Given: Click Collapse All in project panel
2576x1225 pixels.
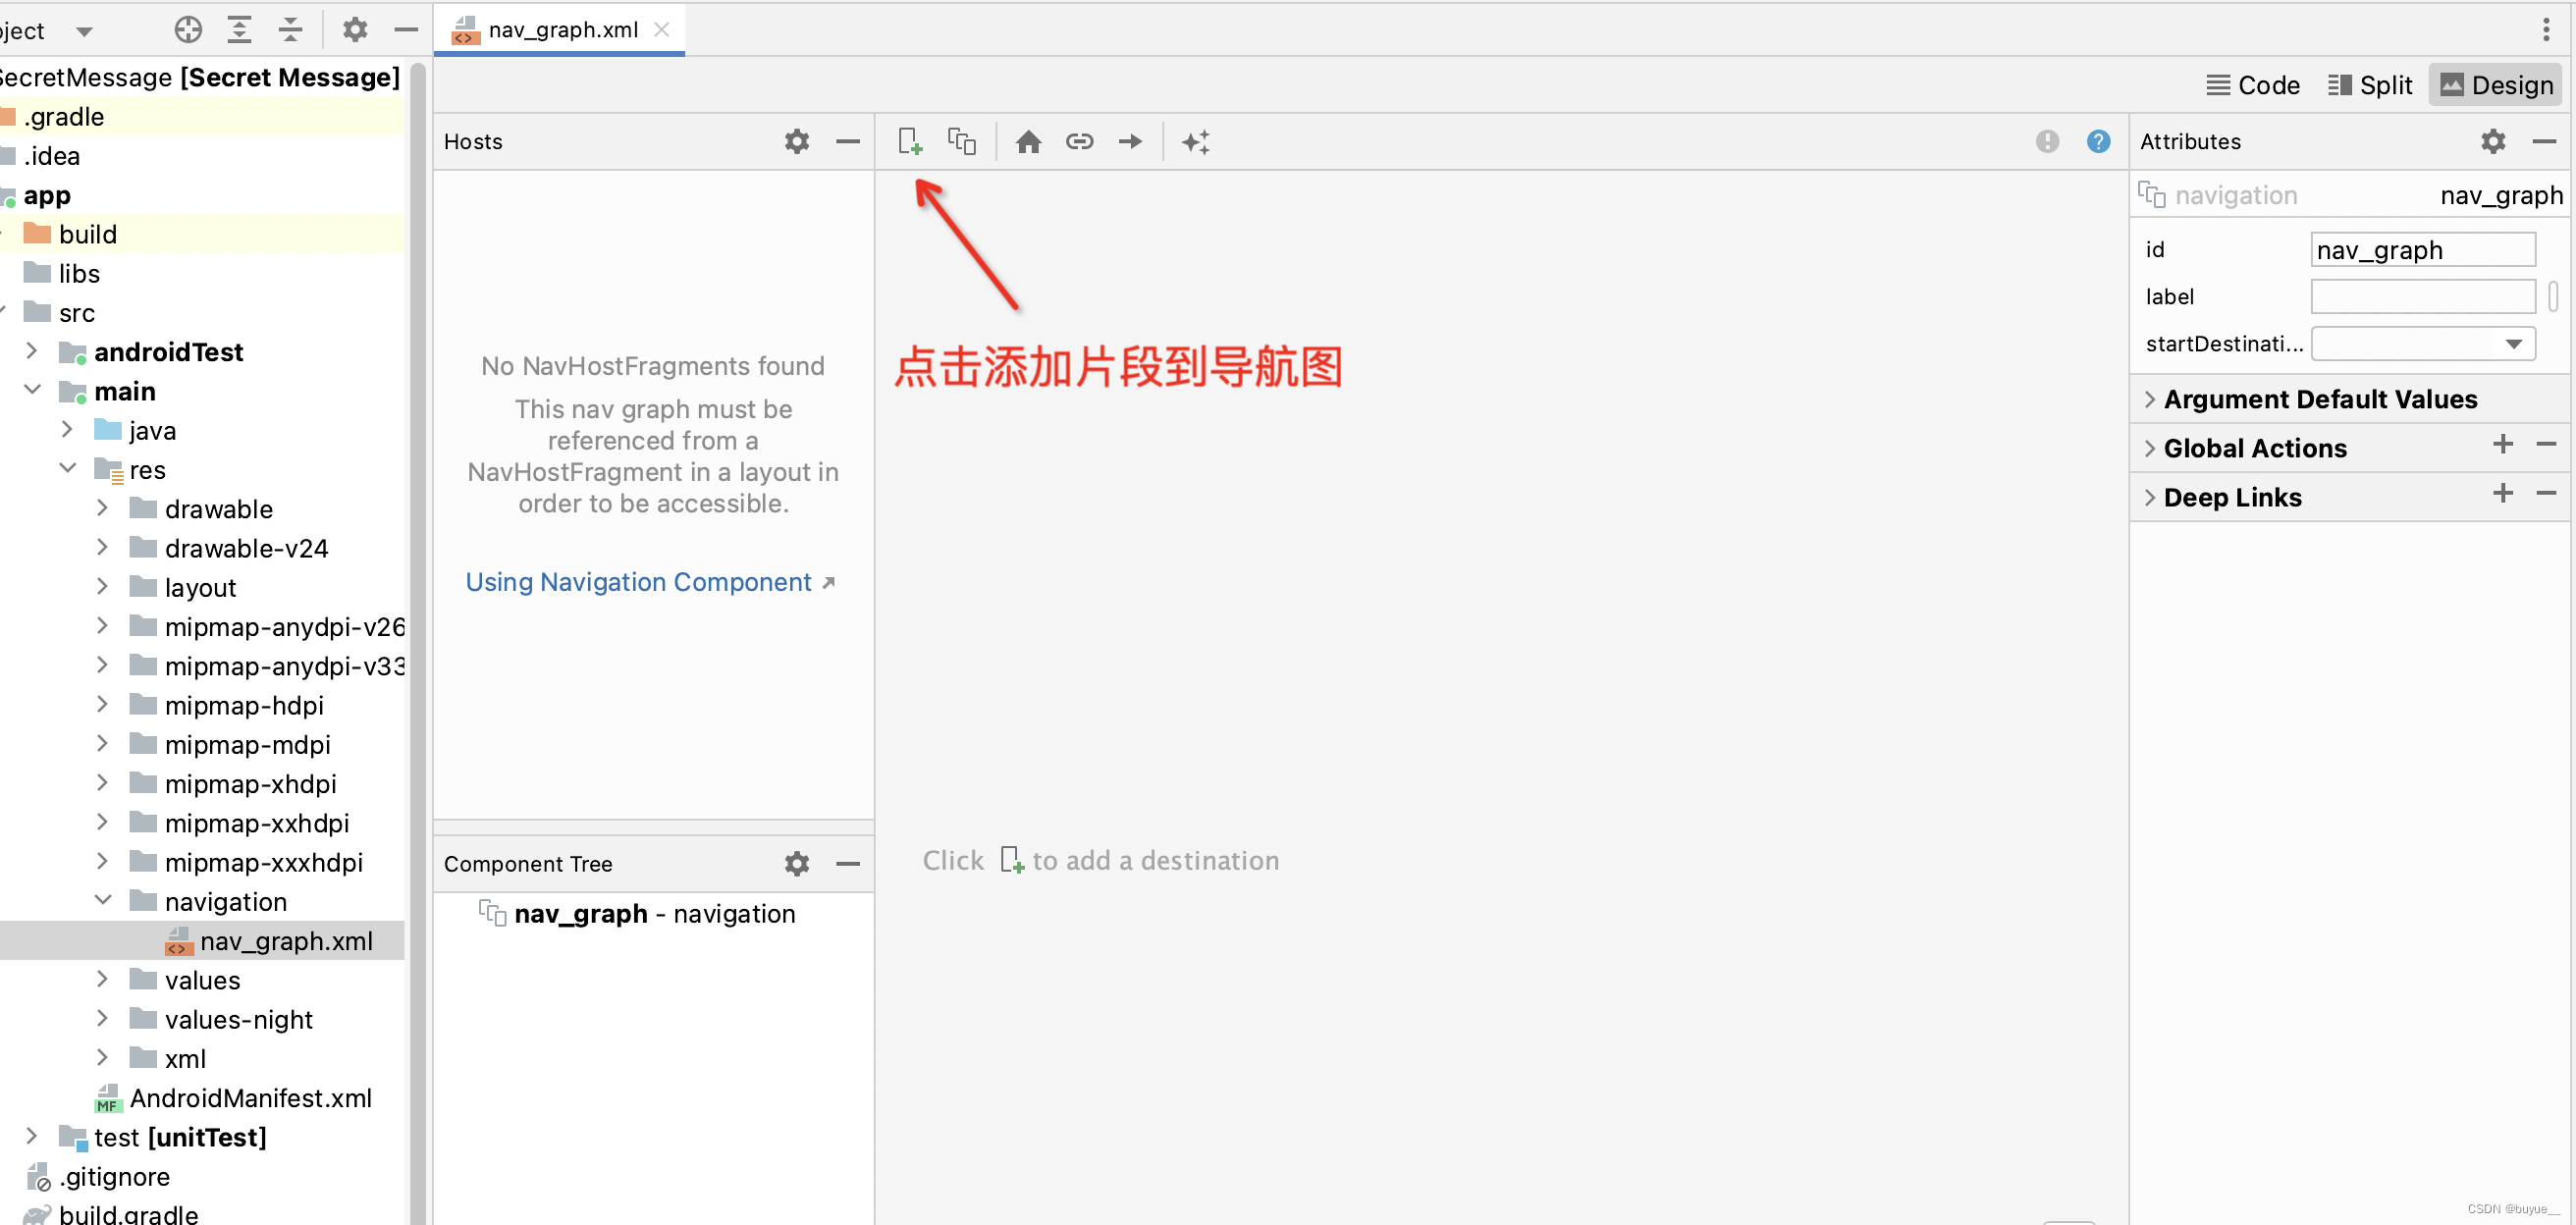Looking at the screenshot, I should point(290,30).
